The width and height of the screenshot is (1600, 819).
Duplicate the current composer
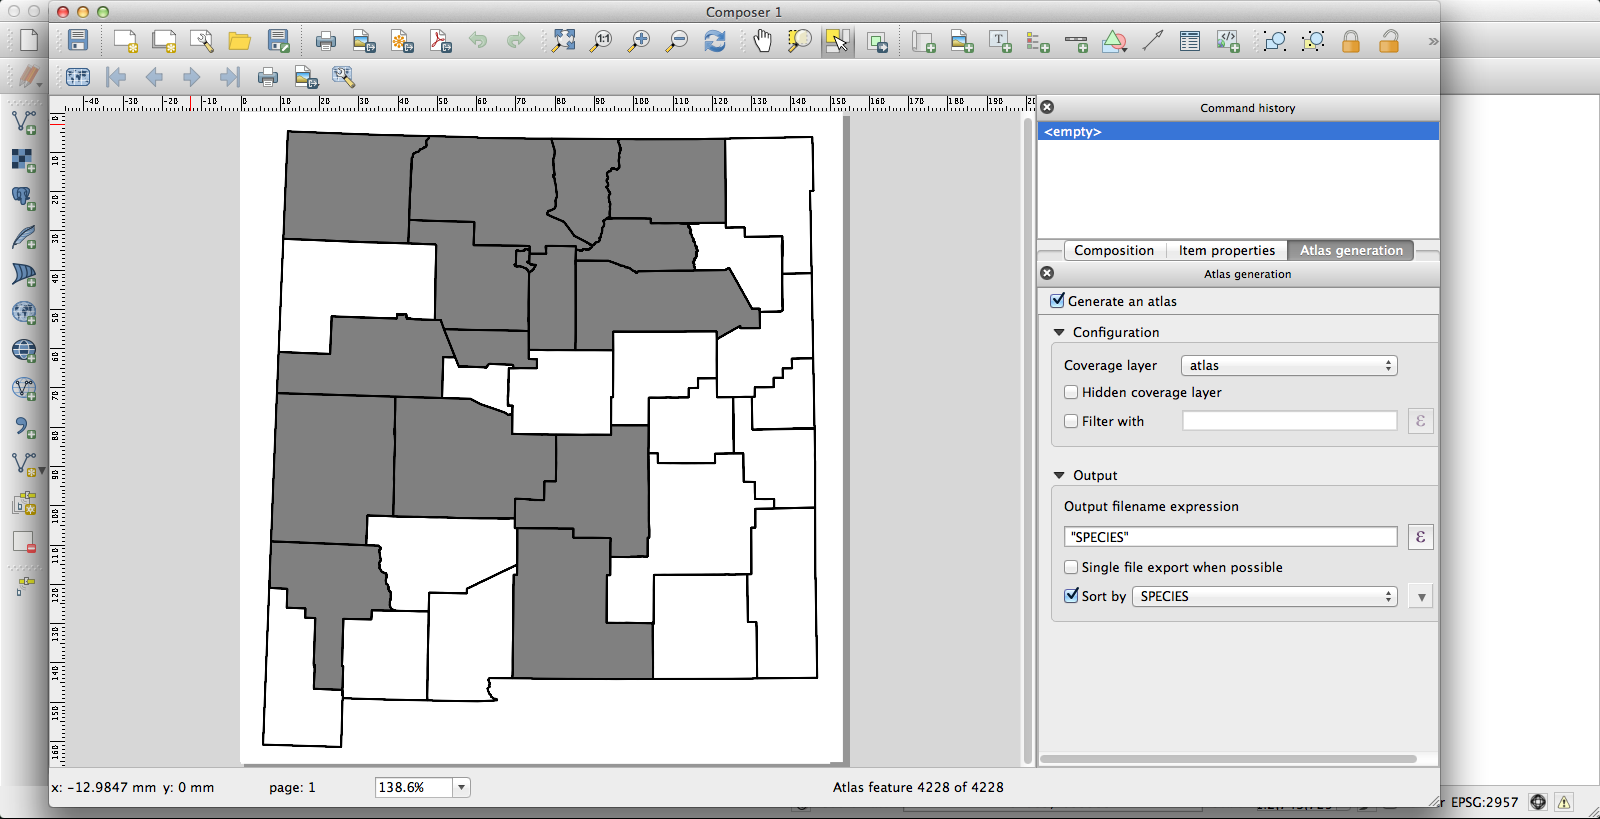click(164, 41)
